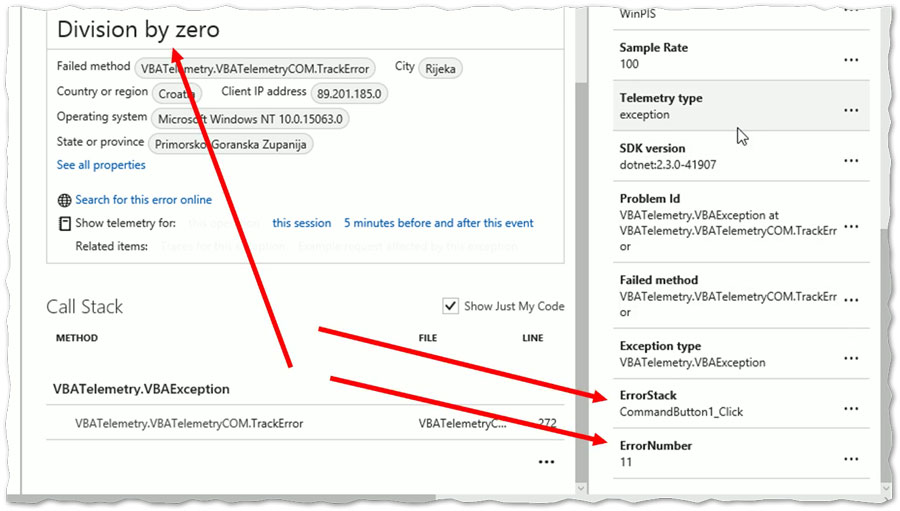Open the ellipsis menu for Telemetry type
The width and height of the screenshot is (900, 511).
point(851,110)
